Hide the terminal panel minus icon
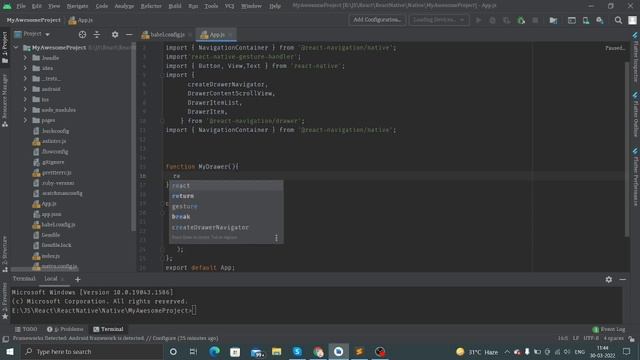The width and height of the screenshot is (640, 360). 622,280
